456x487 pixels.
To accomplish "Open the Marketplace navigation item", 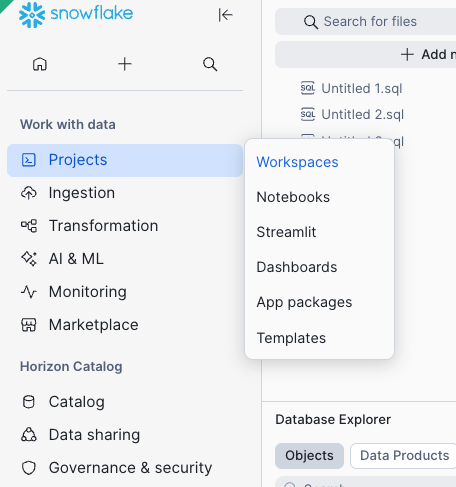I will [125, 325].
